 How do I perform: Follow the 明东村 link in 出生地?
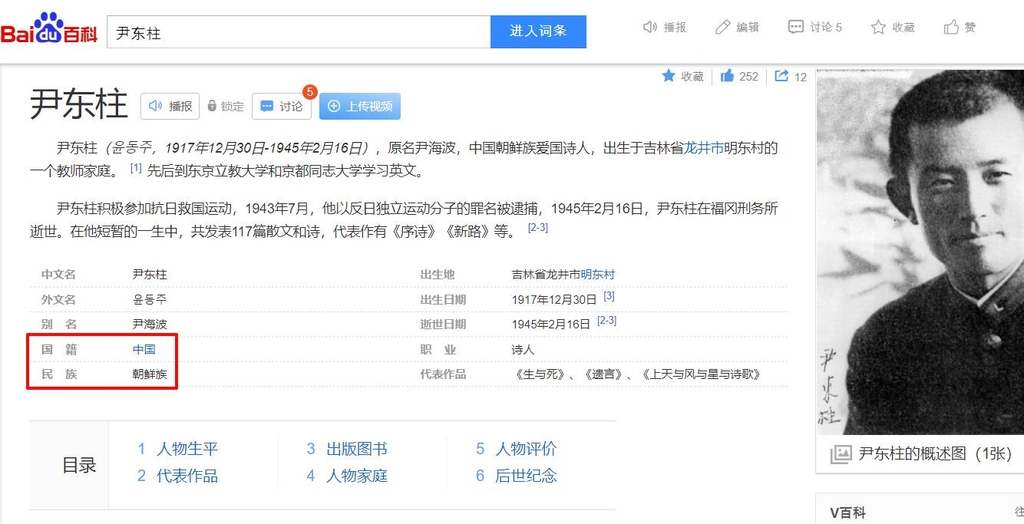point(598,274)
